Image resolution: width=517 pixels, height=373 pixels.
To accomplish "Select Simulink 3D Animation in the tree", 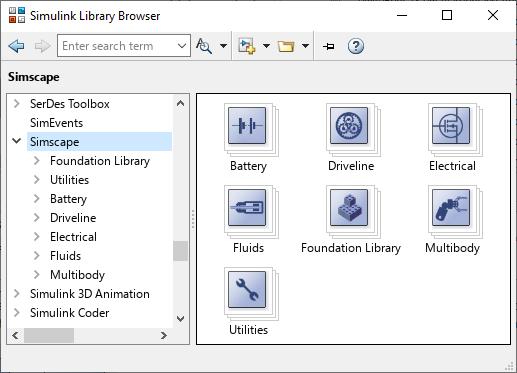I will tap(90, 294).
